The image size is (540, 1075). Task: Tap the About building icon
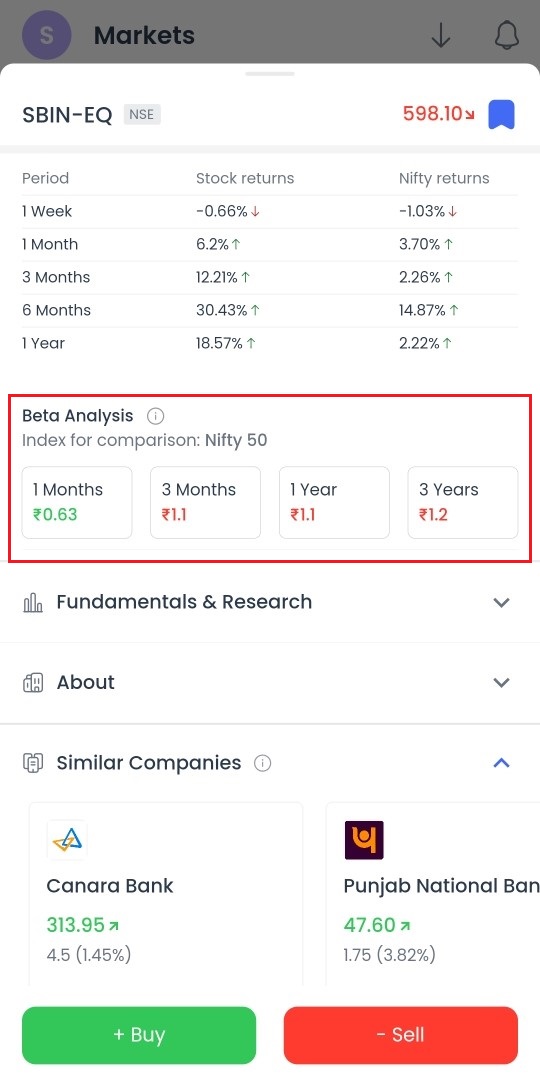pyautogui.click(x=33, y=683)
